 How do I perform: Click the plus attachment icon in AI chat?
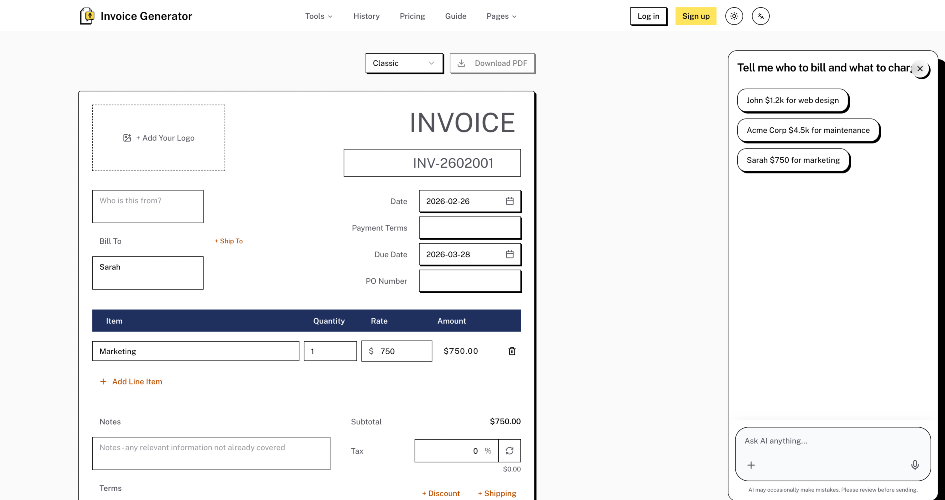(x=751, y=465)
